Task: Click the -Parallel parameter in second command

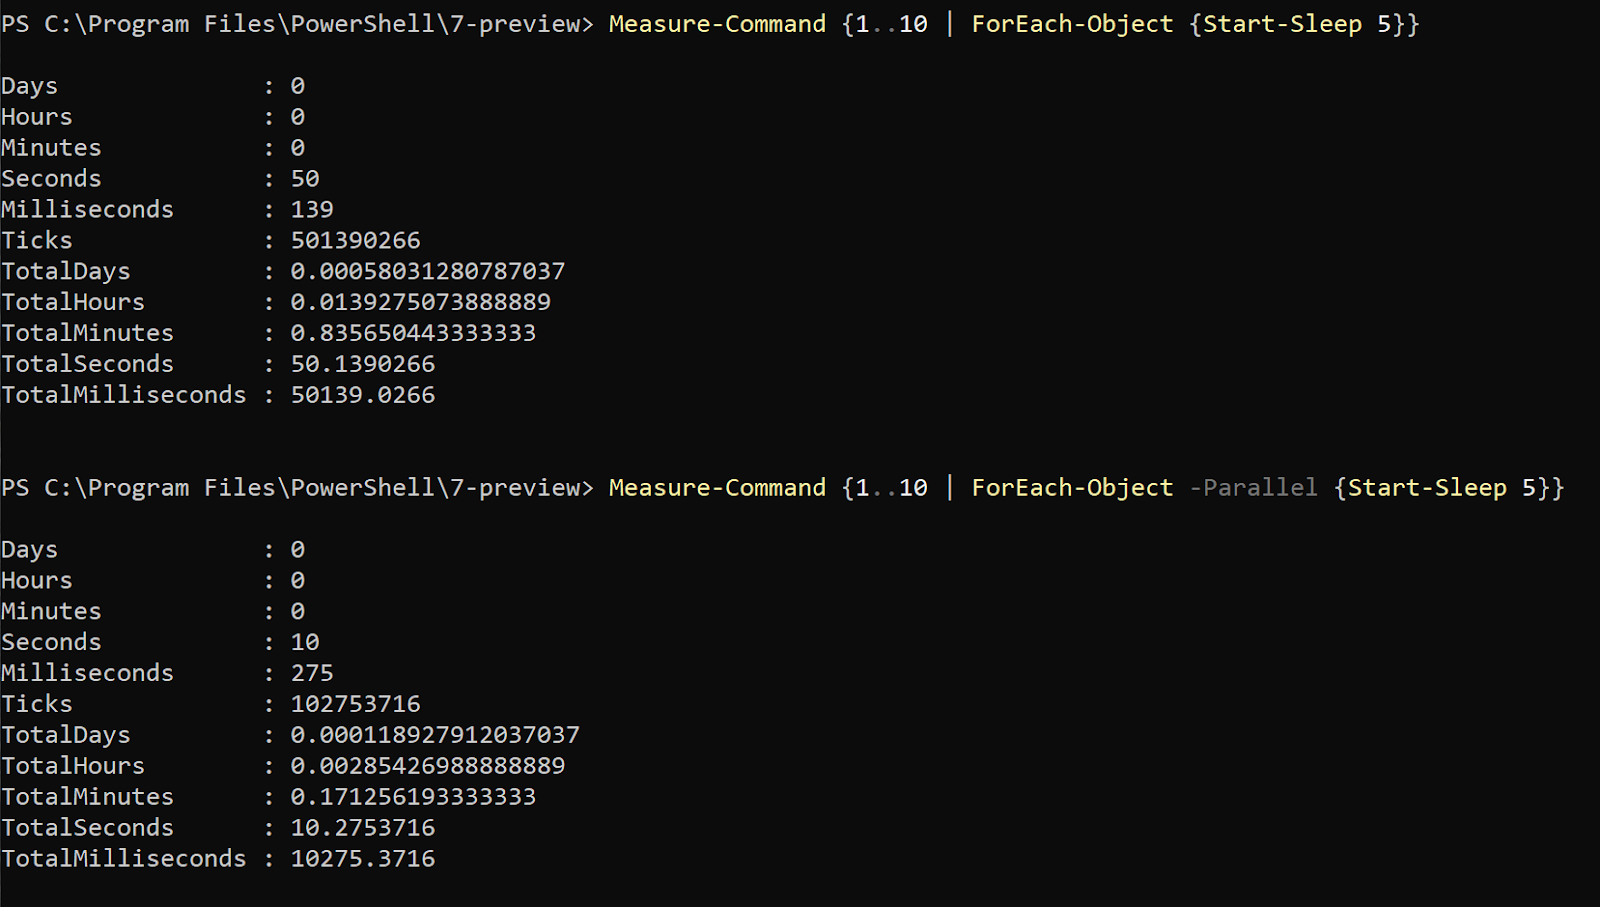Action: click(x=1253, y=487)
